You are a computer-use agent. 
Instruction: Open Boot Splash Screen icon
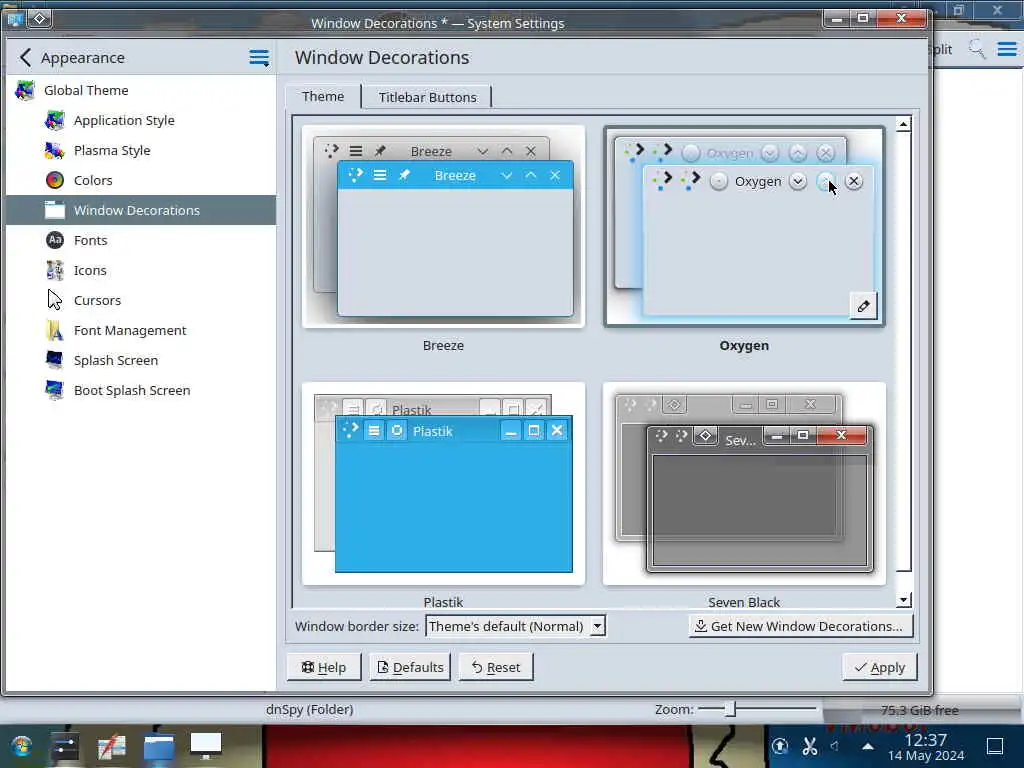point(55,391)
